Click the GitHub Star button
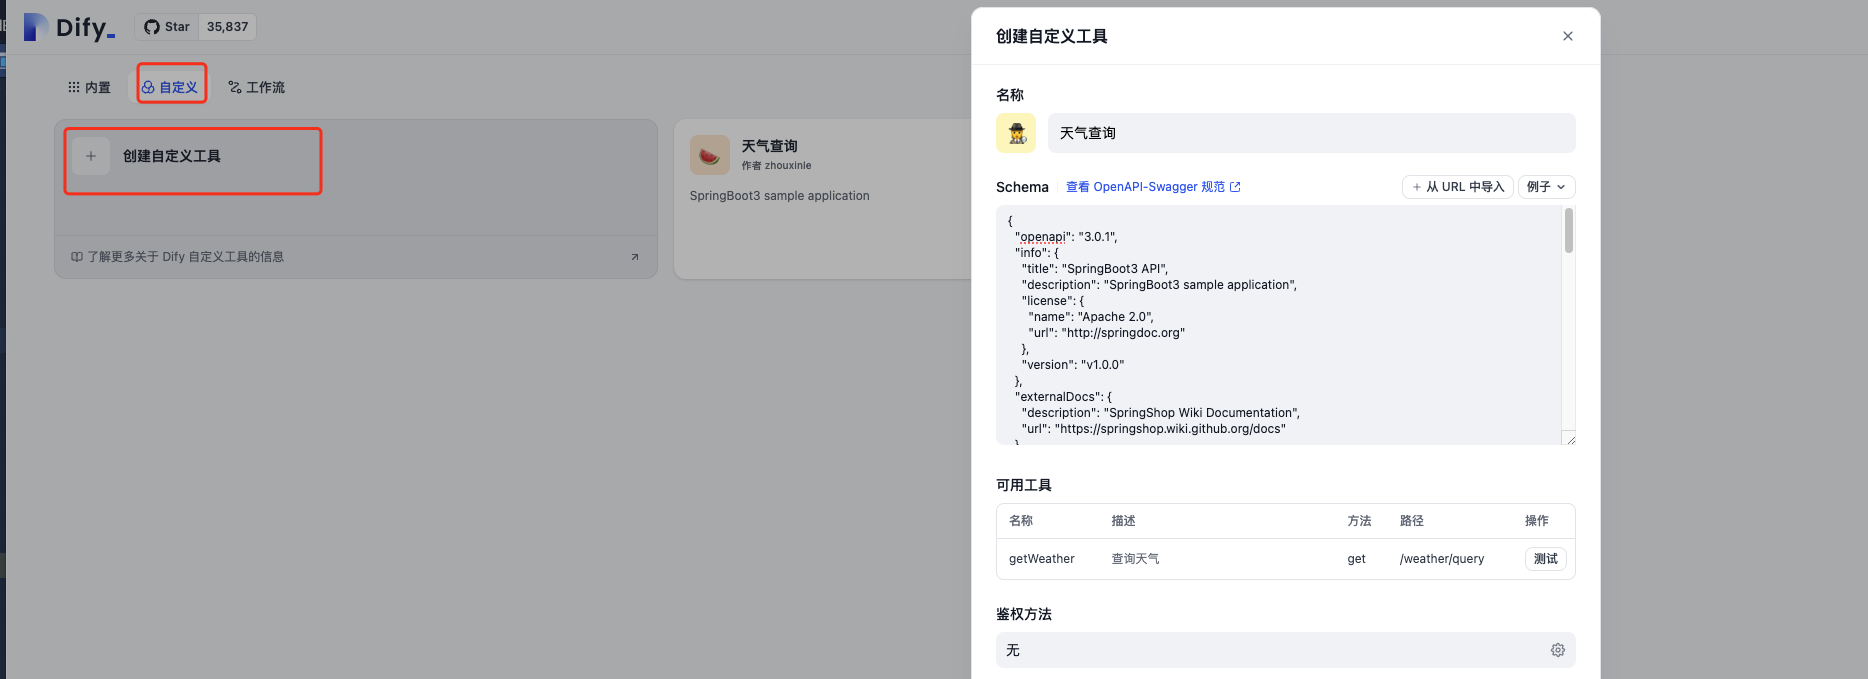Image resolution: width=1868 pixels, height=679 pixels. (167, 27)
